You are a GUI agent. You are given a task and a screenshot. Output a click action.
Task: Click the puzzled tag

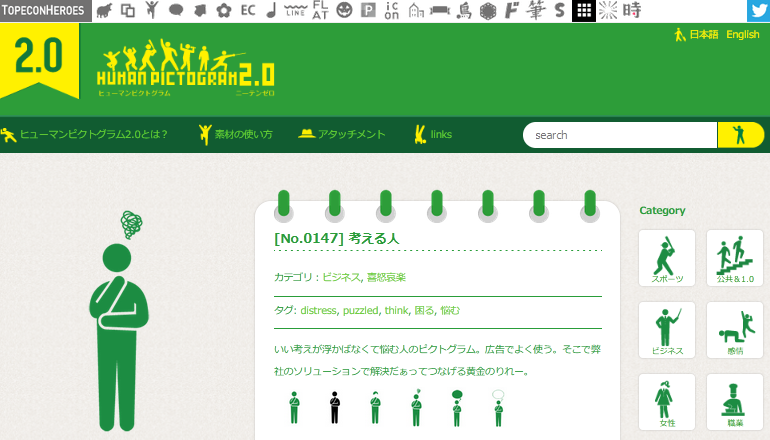360,310
